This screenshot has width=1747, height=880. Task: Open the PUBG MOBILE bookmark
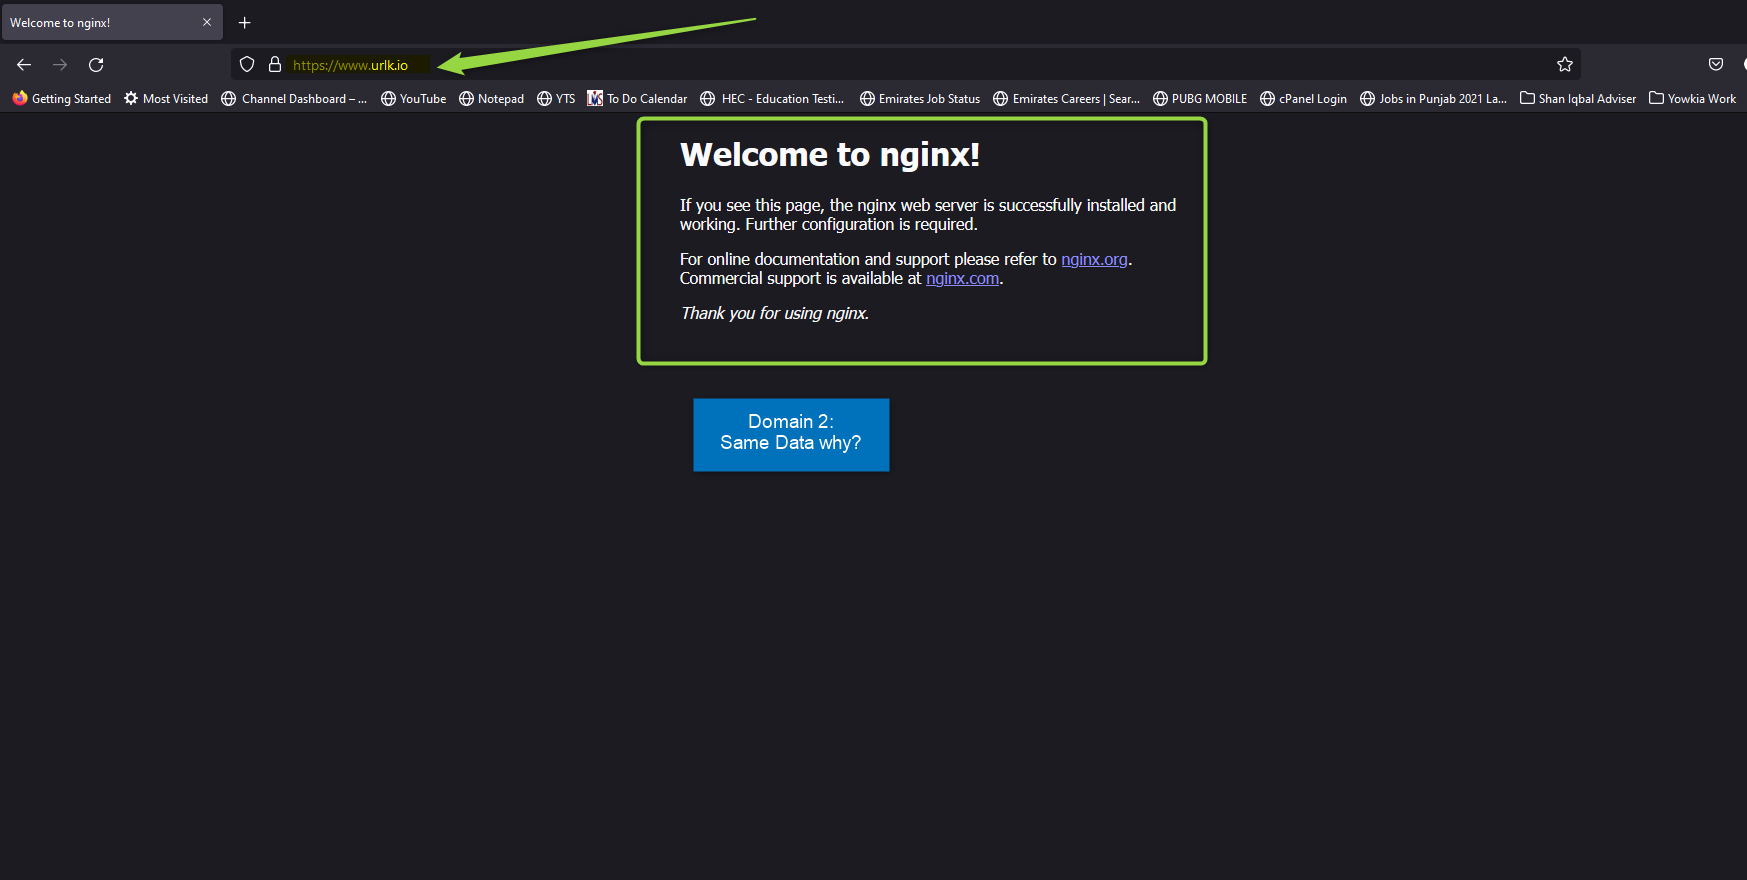pyautogui.click(x=1200, y=99)
